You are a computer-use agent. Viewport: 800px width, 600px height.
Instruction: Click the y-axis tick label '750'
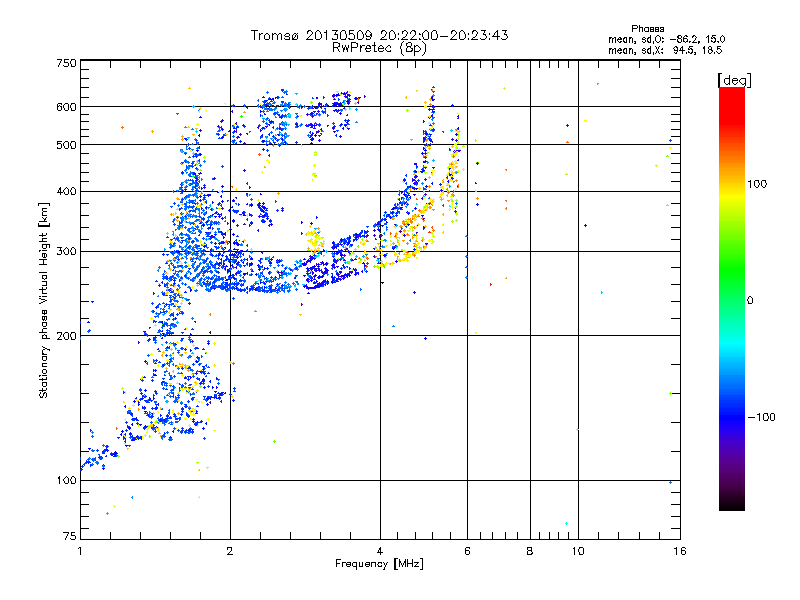pos(66,63)
